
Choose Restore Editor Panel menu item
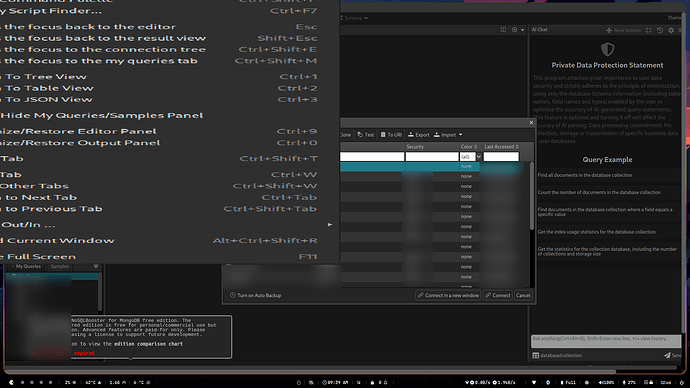pos(169,132)
